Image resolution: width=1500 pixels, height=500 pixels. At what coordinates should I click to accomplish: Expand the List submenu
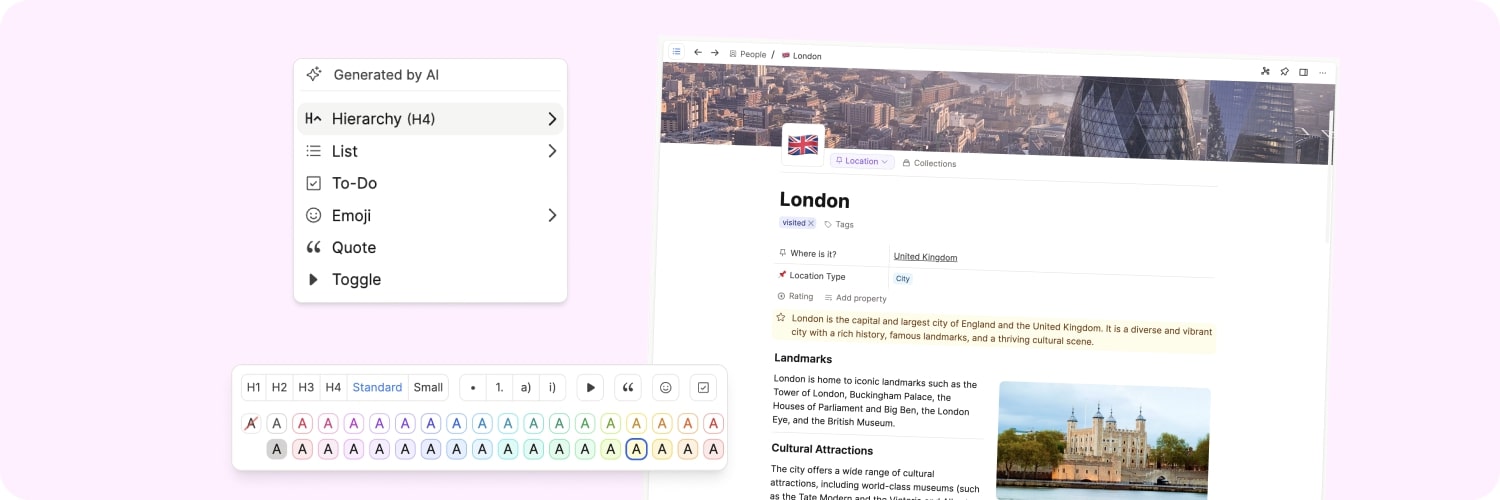coord(551,151)
